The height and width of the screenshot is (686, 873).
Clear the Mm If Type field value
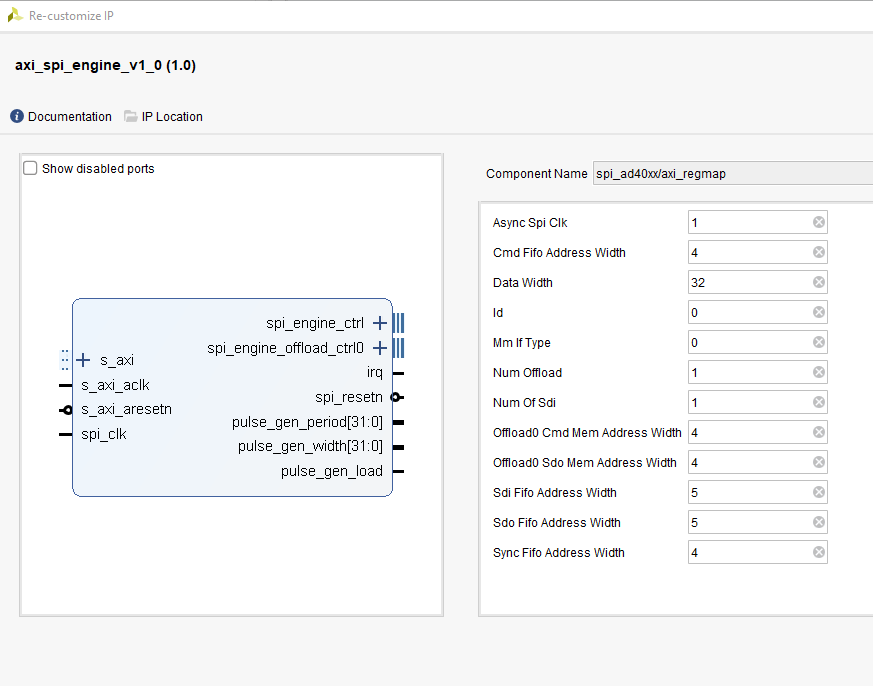pyautogui.click(x=818, y=343)
